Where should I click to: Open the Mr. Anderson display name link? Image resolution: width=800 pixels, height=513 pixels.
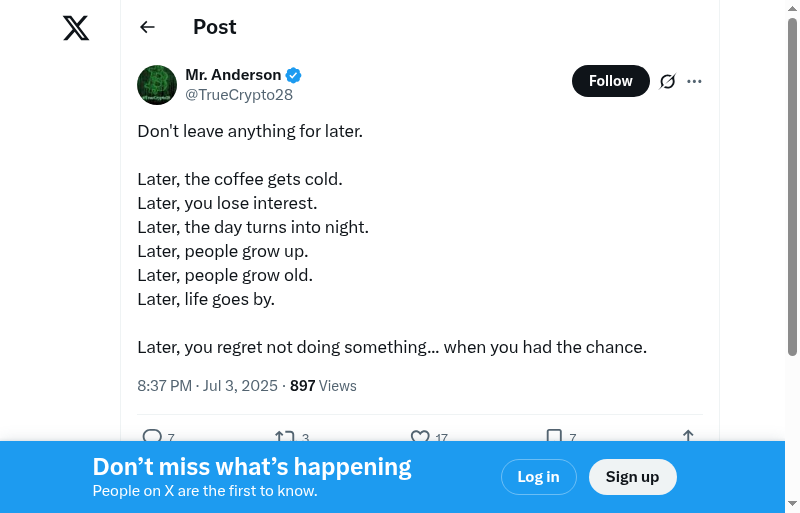click(x=233, y=75)
